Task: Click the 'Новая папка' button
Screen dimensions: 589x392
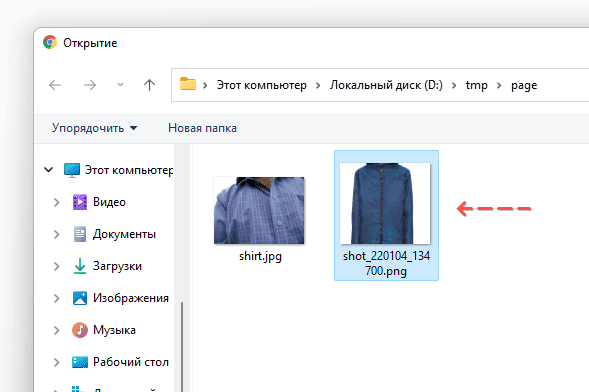Action: [202, 128]
